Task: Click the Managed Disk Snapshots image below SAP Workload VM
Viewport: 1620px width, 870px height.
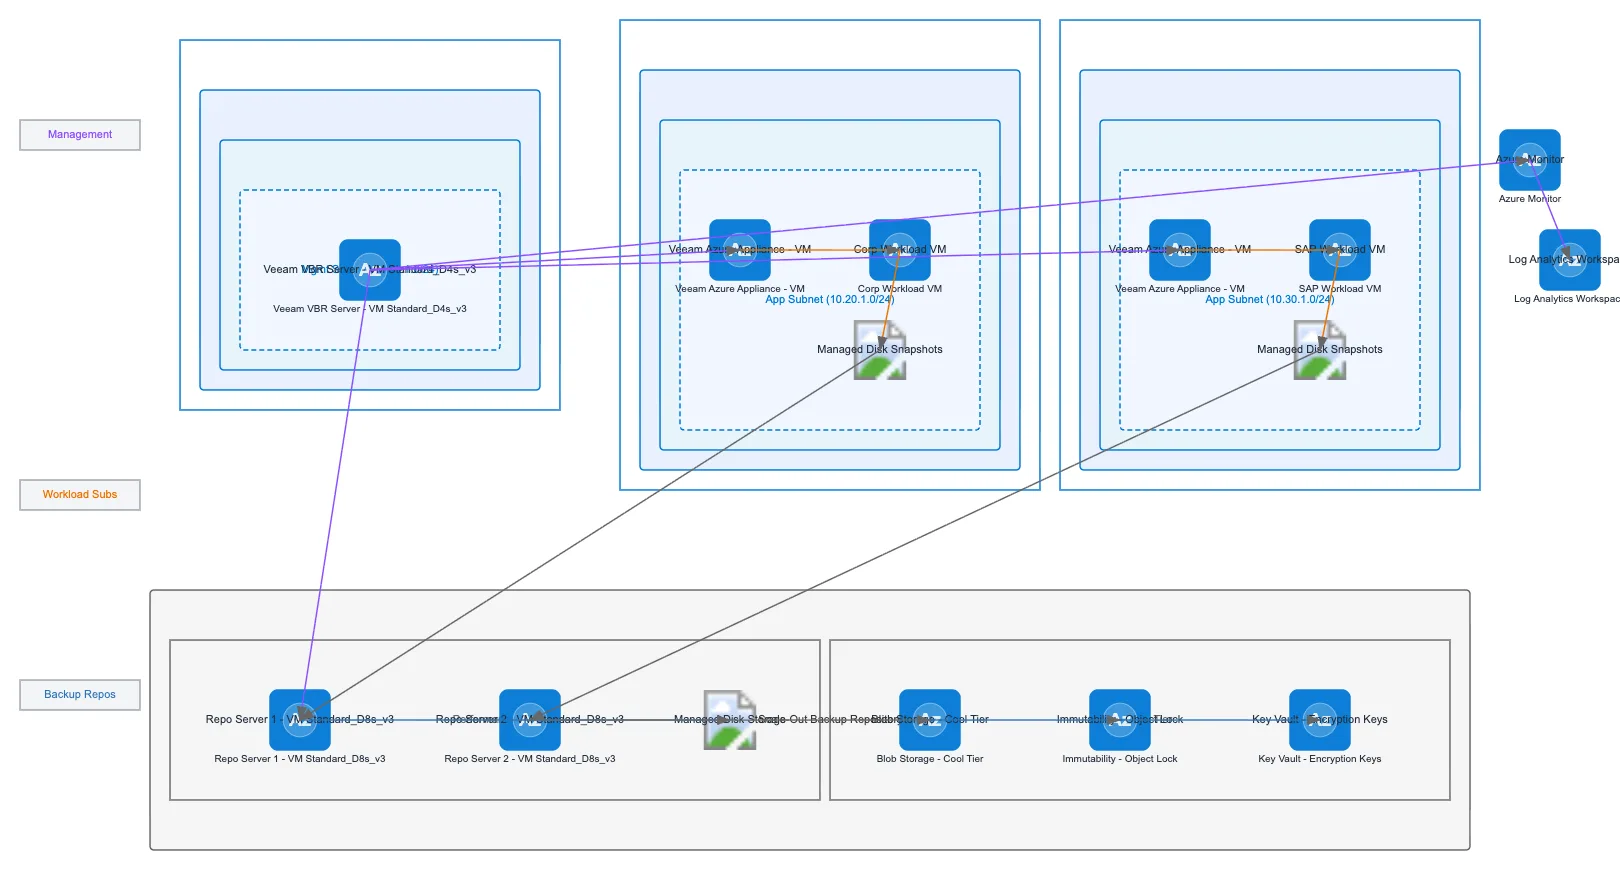Action: 1320,350
